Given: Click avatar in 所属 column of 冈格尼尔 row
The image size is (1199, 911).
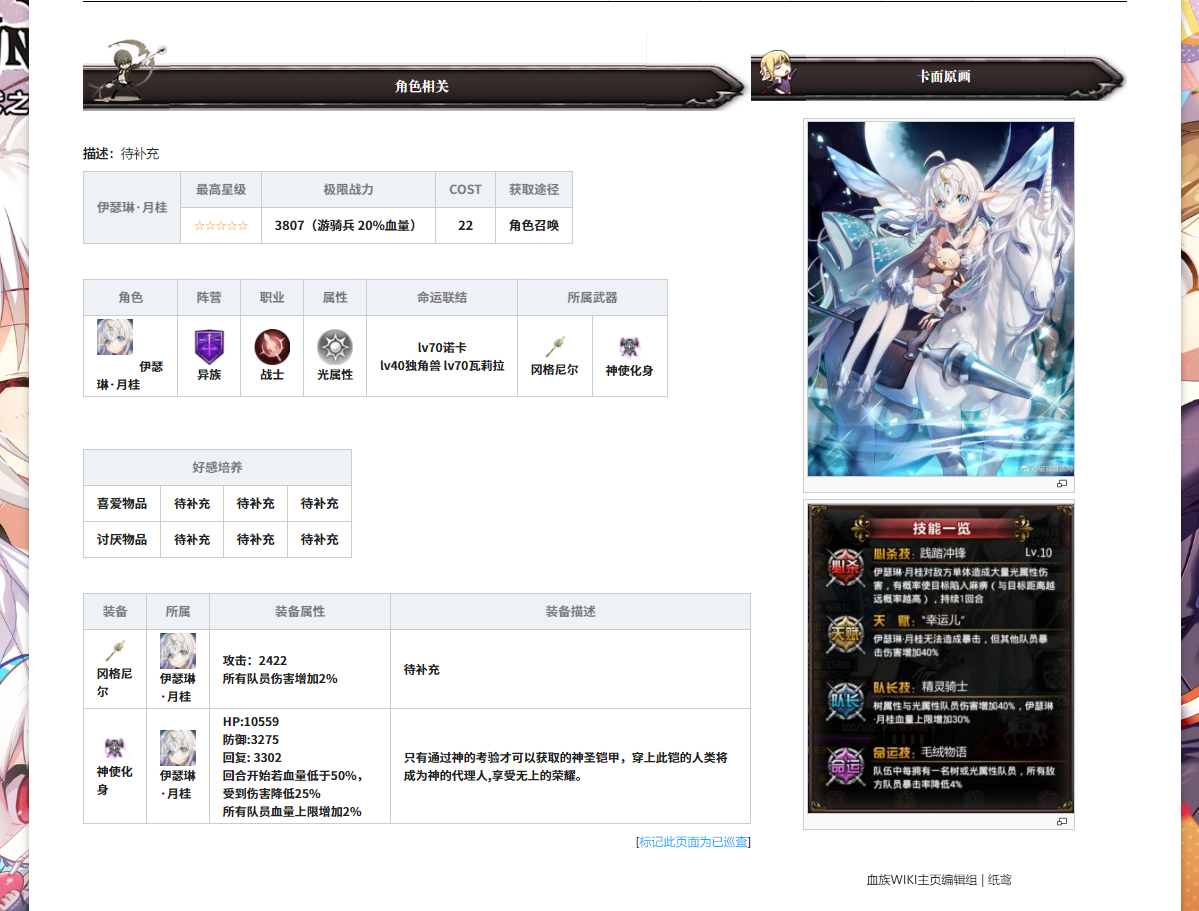Looking at the screenshot, I should (x=178, y=651).
